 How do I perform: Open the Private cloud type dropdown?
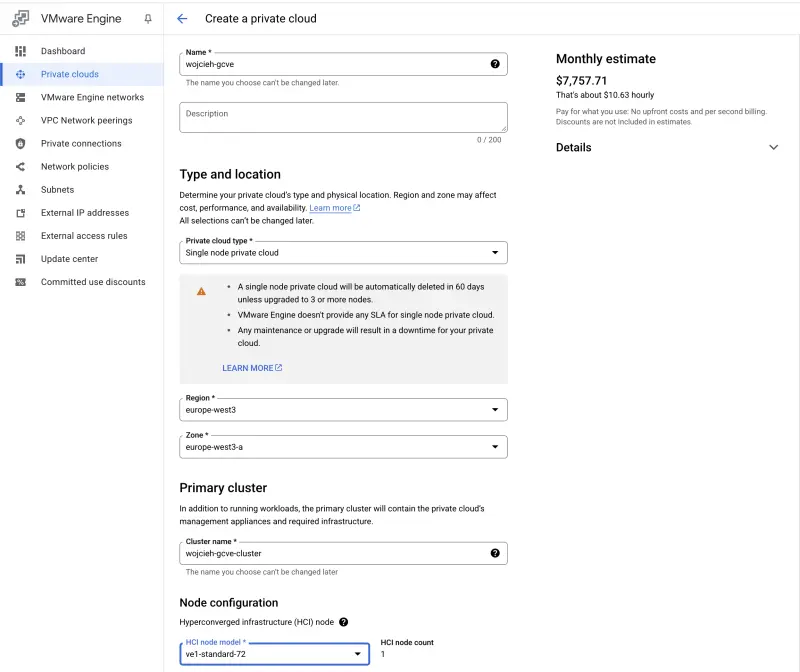coord(343,253)
